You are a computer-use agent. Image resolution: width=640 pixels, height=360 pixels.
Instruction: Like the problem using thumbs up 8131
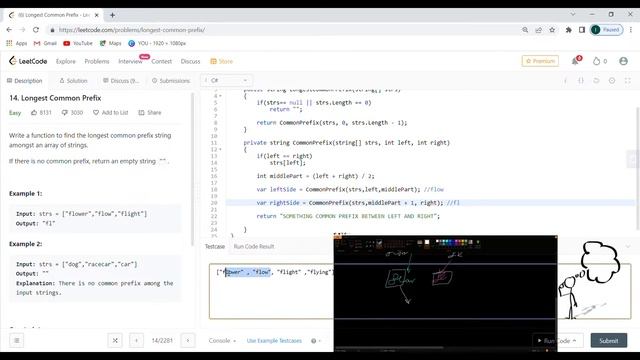[x=41, y=113]
